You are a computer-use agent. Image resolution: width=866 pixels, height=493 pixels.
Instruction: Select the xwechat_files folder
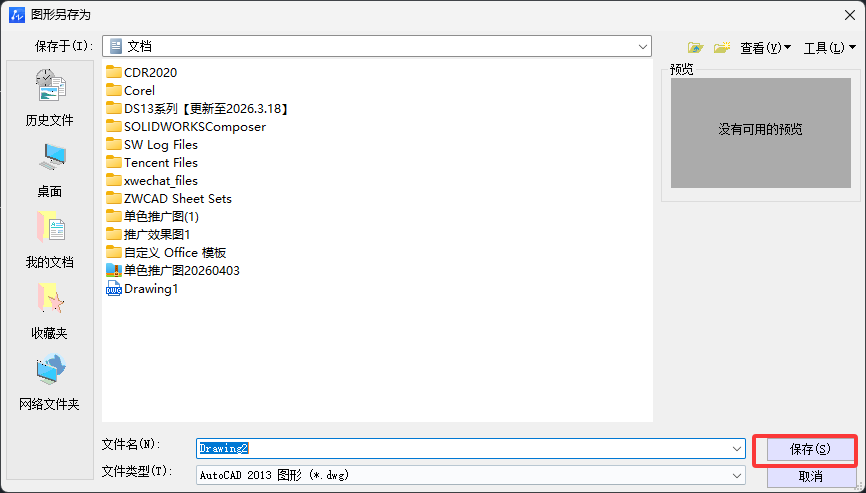[152, 181]
